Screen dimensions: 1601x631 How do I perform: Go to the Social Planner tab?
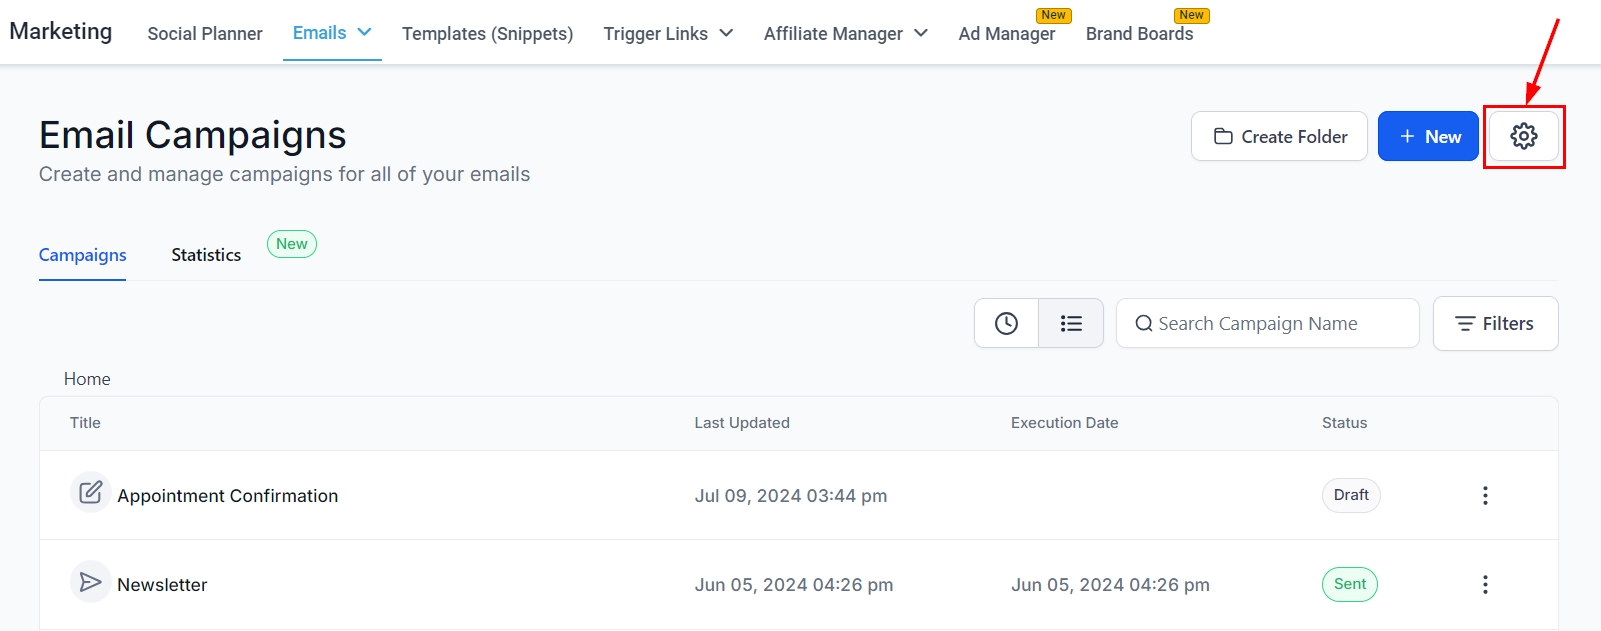pyautogui.click(x=205, y=34)
